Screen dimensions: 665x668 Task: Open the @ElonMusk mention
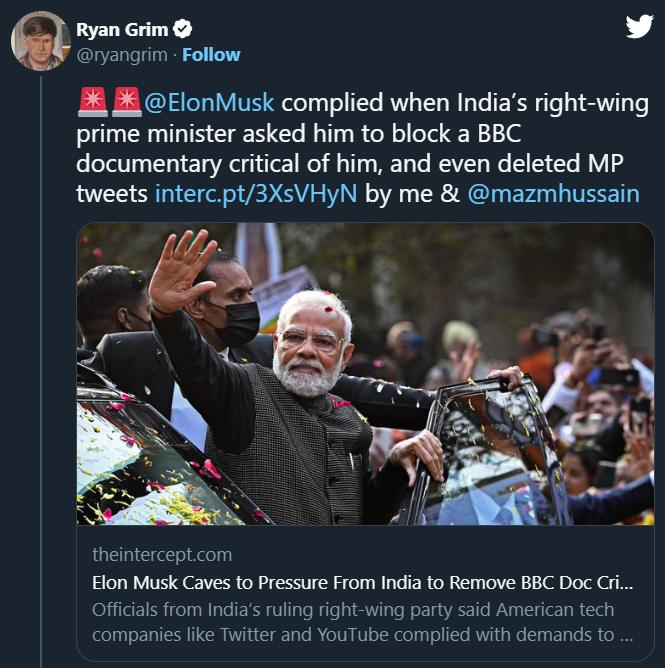[x=208, y=103]
